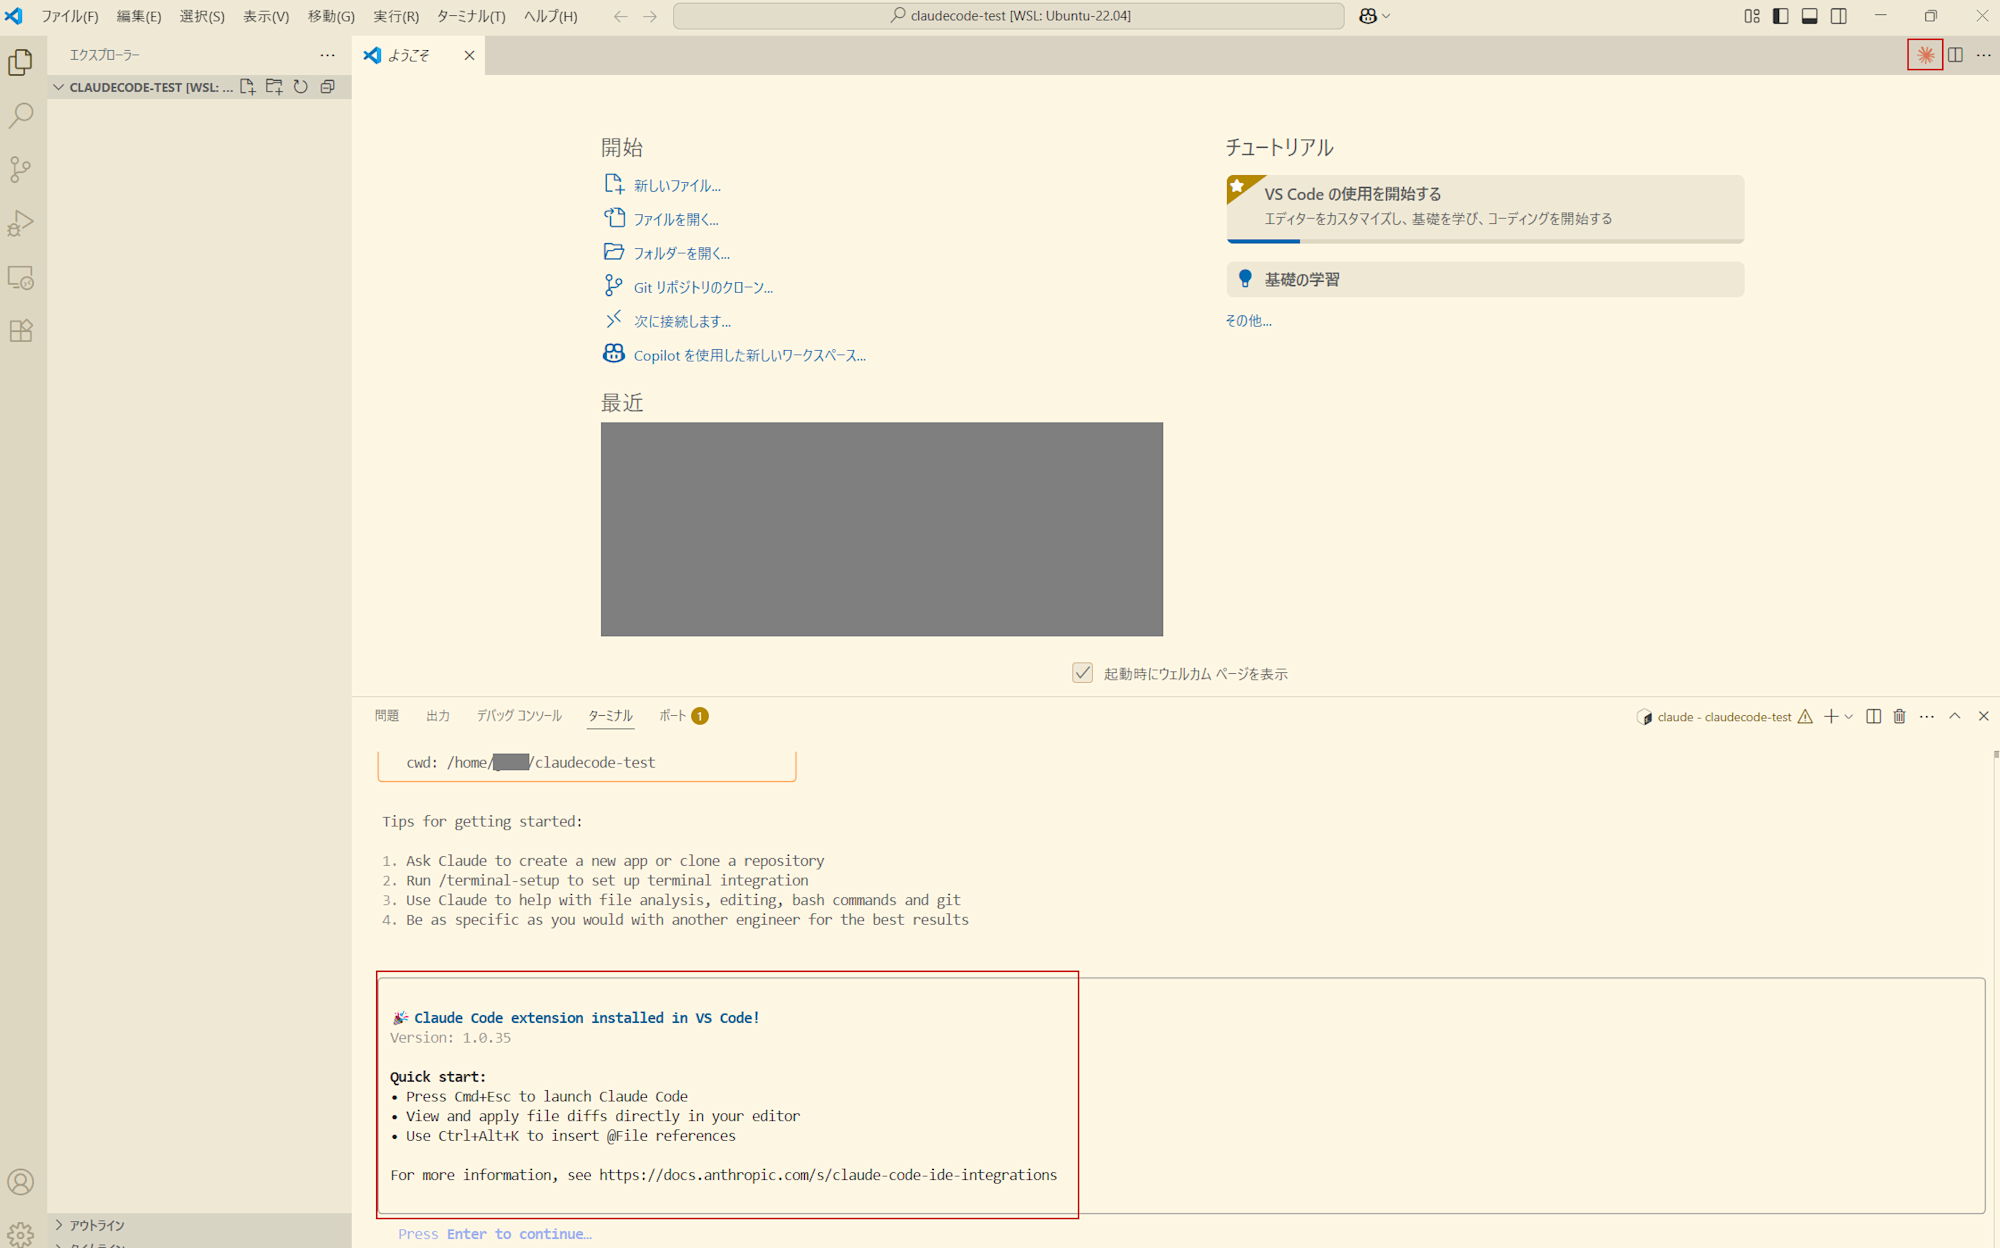Image resolution: width=2000 pixels, height=1248 pixels.
Task: Close the ようこそ tab
Action: (469, 55)
